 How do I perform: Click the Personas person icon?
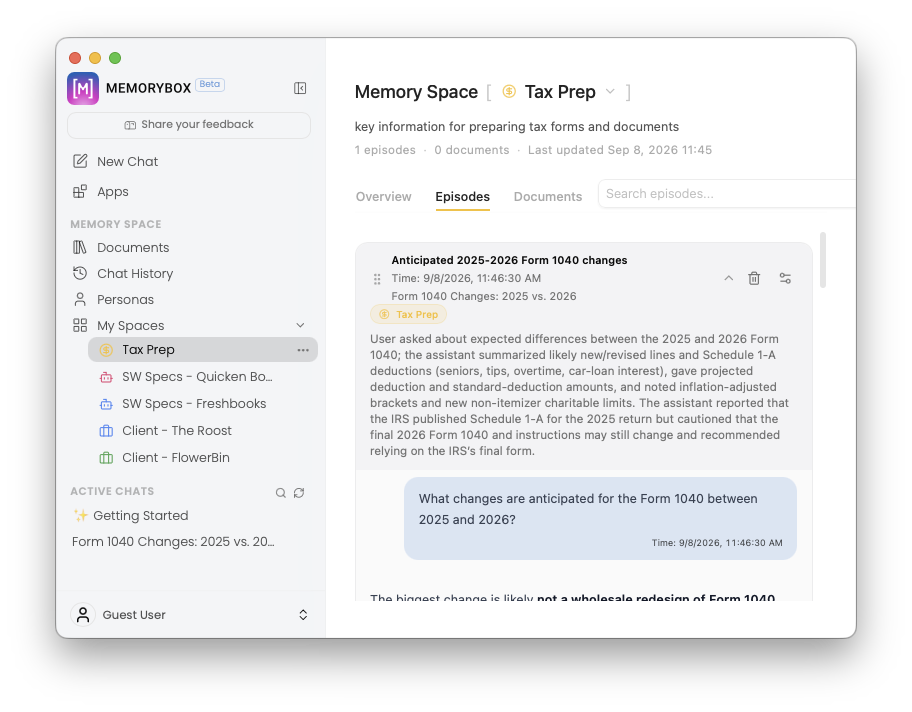(80, 299)
